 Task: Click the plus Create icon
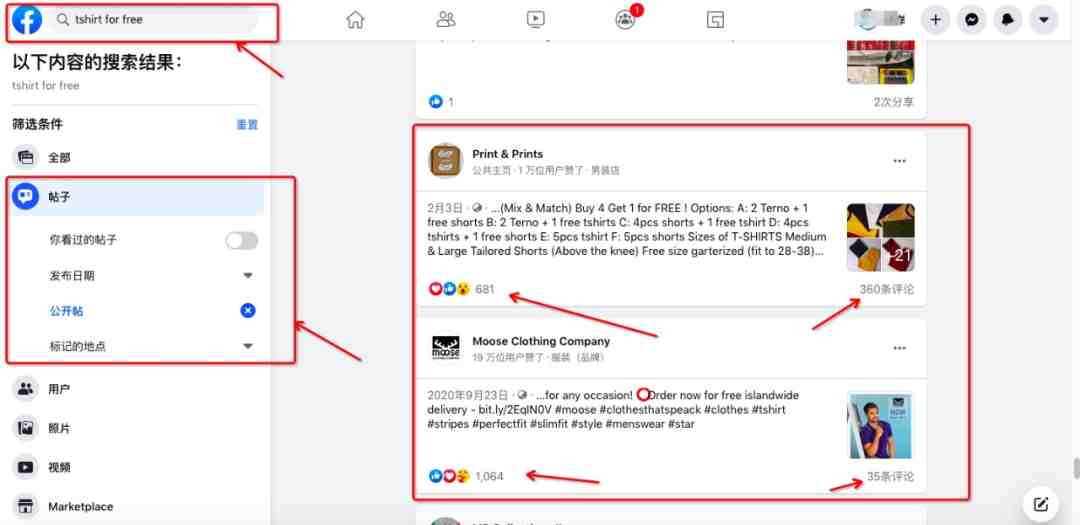[935, 20]
